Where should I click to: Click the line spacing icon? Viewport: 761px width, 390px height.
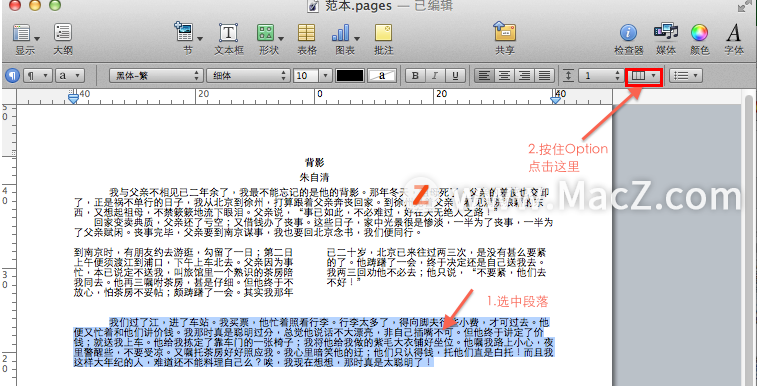[568, 76]
